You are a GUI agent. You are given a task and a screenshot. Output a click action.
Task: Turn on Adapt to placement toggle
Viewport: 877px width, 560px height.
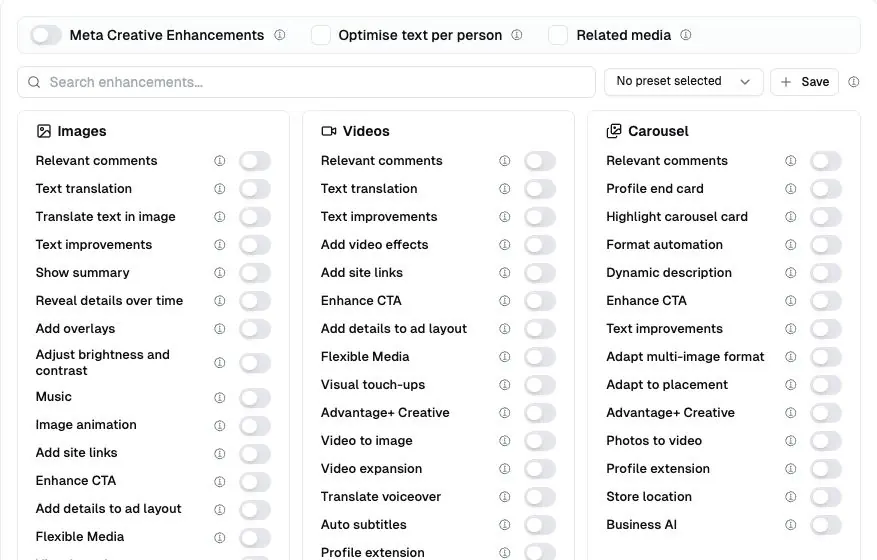pyautogui.click(x=826, y=385)
